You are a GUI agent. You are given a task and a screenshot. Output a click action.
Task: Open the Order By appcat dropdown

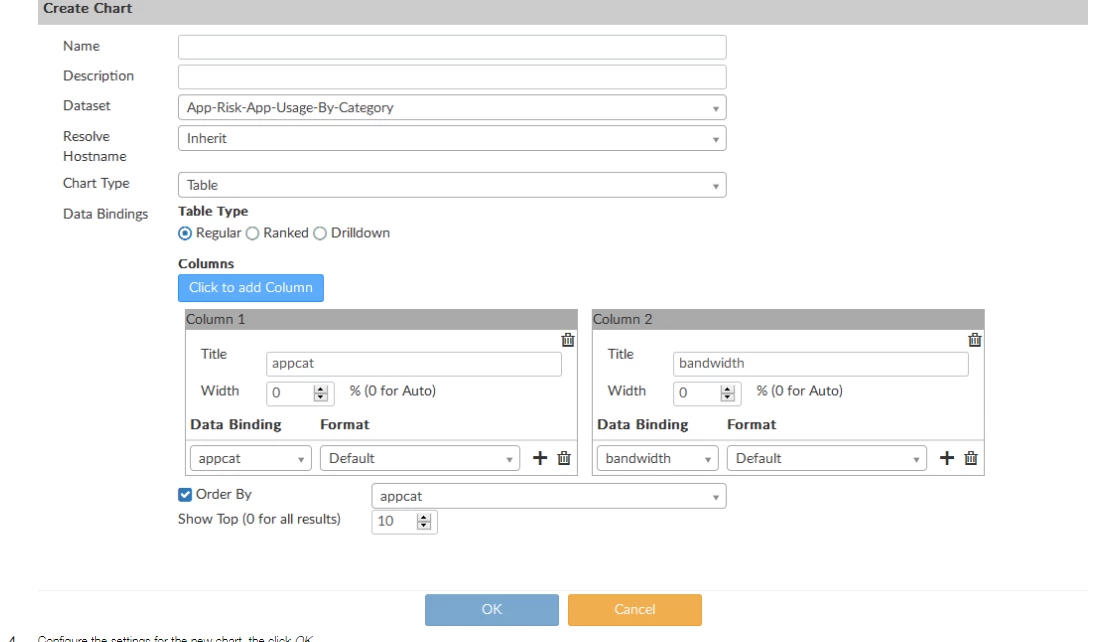point(549,496)
